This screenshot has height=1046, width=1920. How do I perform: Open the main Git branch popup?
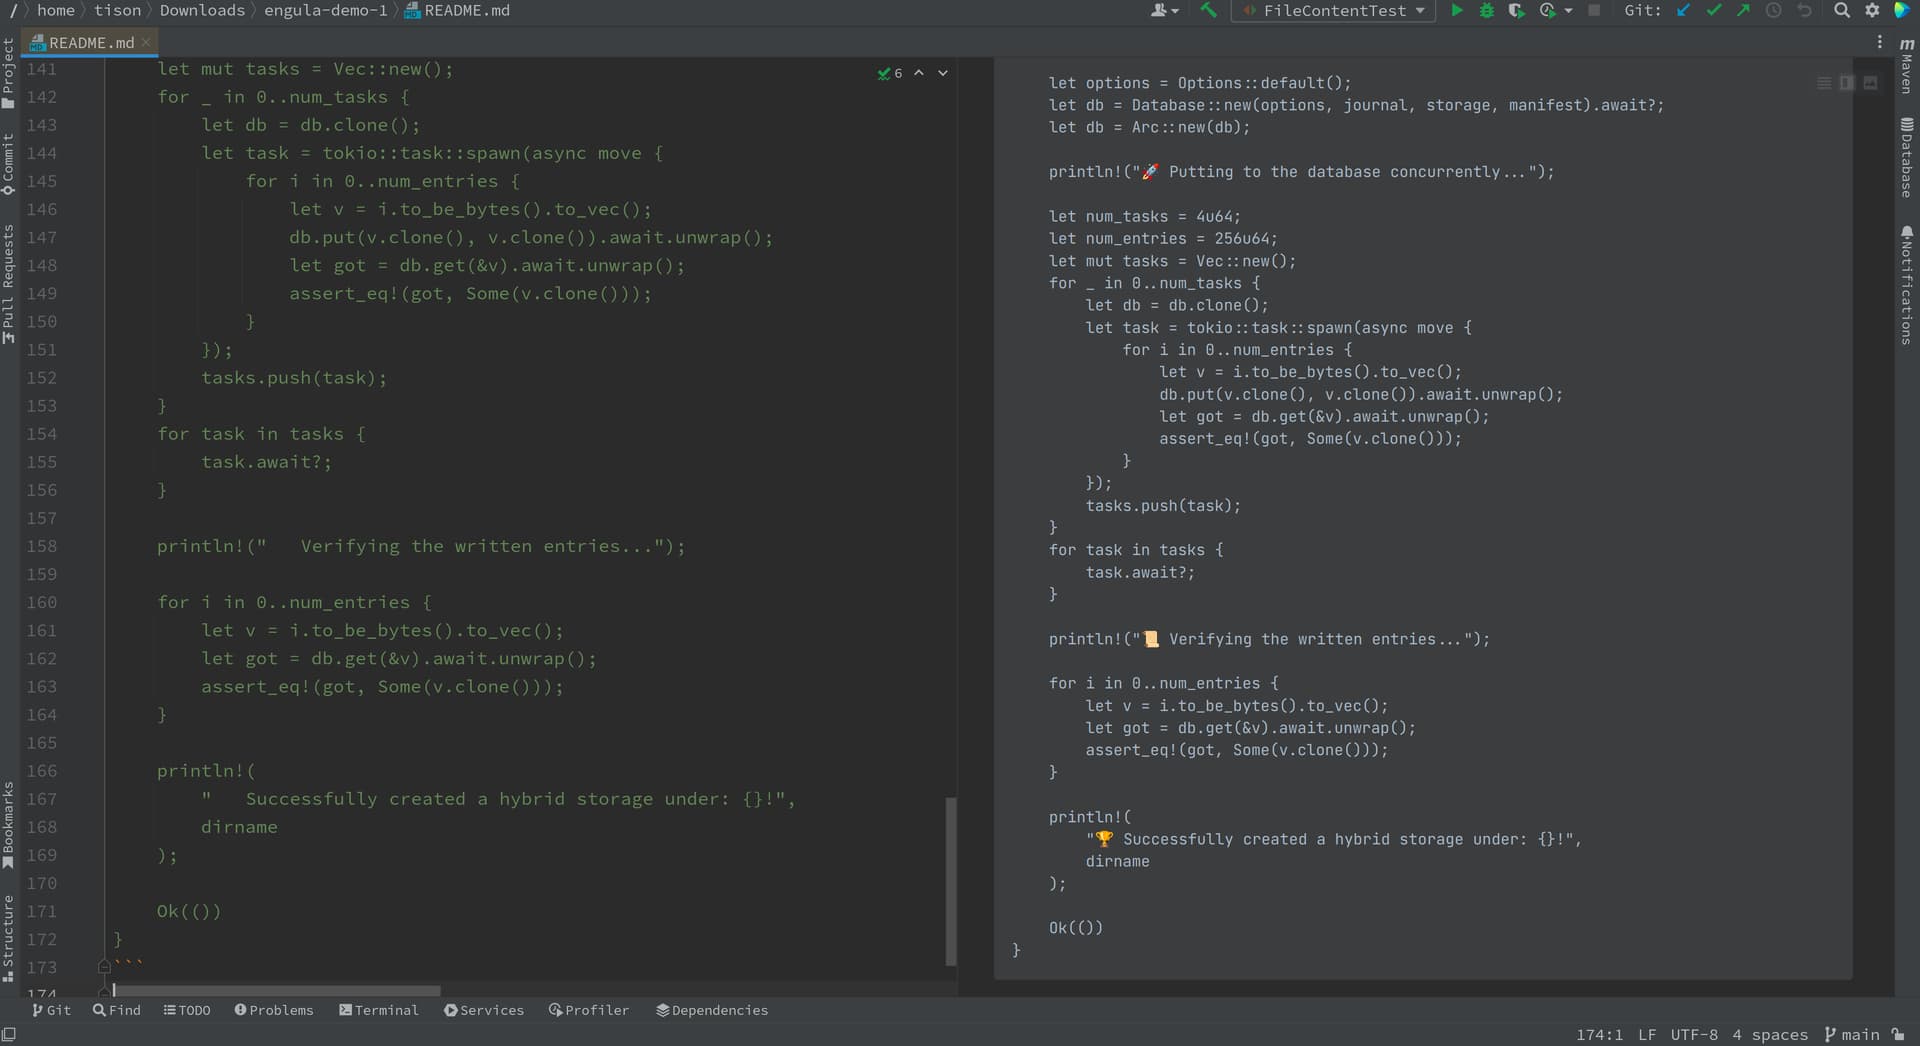[x=1852, y=1034]
